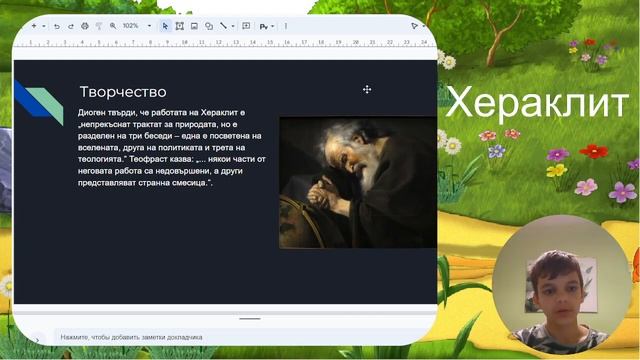Toggle the Ру input tools button
The image size is (640, 360).
(x=264, y=27)
